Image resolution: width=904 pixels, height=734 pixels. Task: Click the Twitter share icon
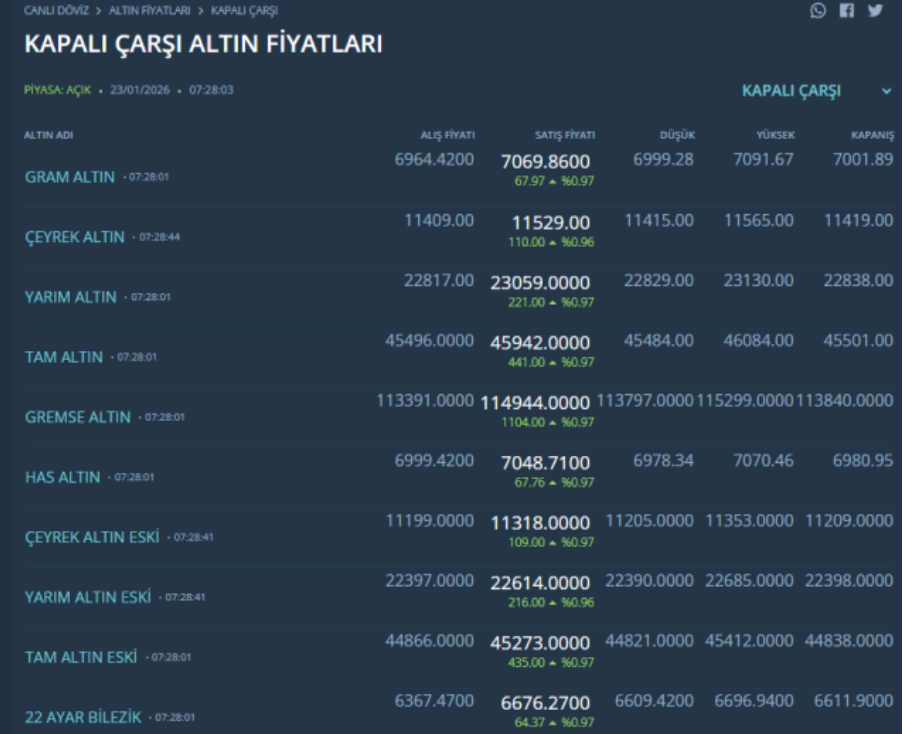tap(875, 10)
